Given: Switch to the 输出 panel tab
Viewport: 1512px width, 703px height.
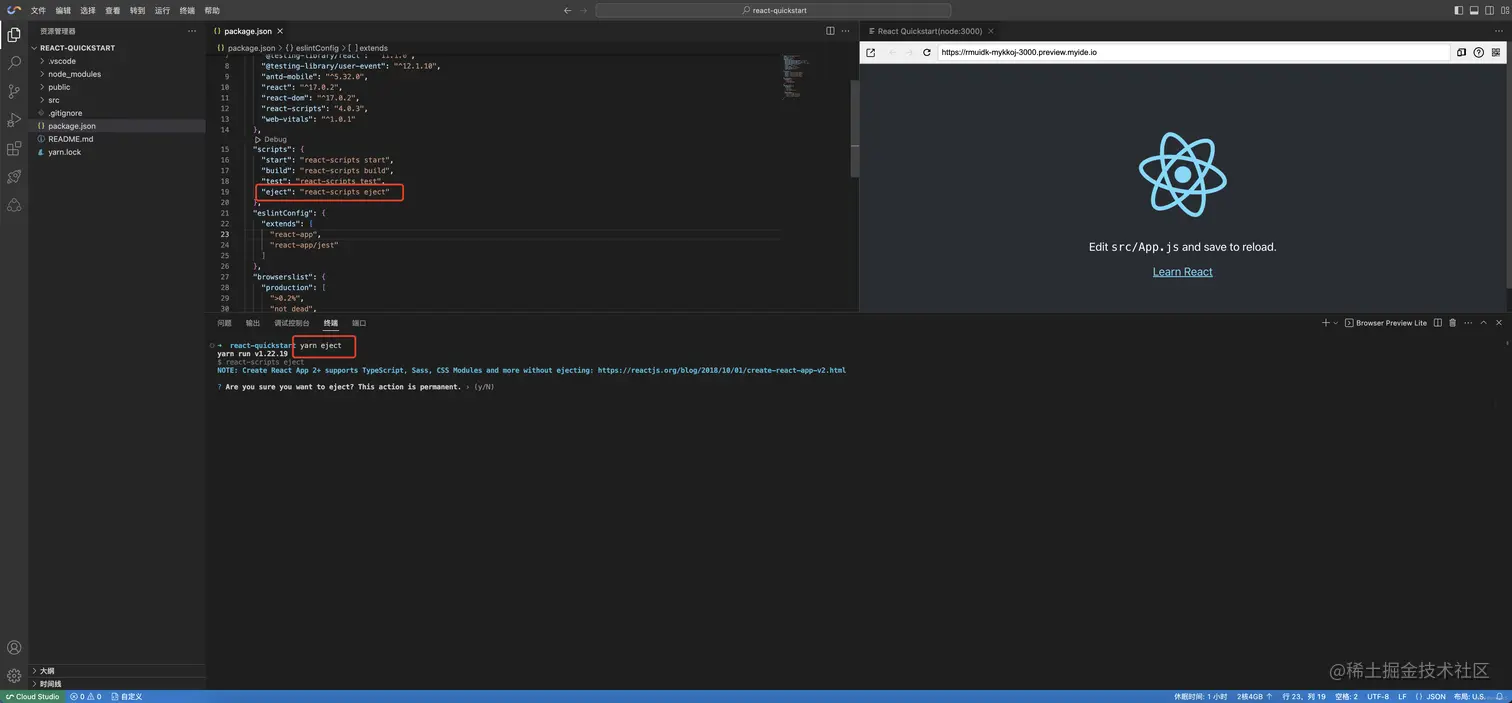Looking at the screenshot, I should (x=253, y=323).
